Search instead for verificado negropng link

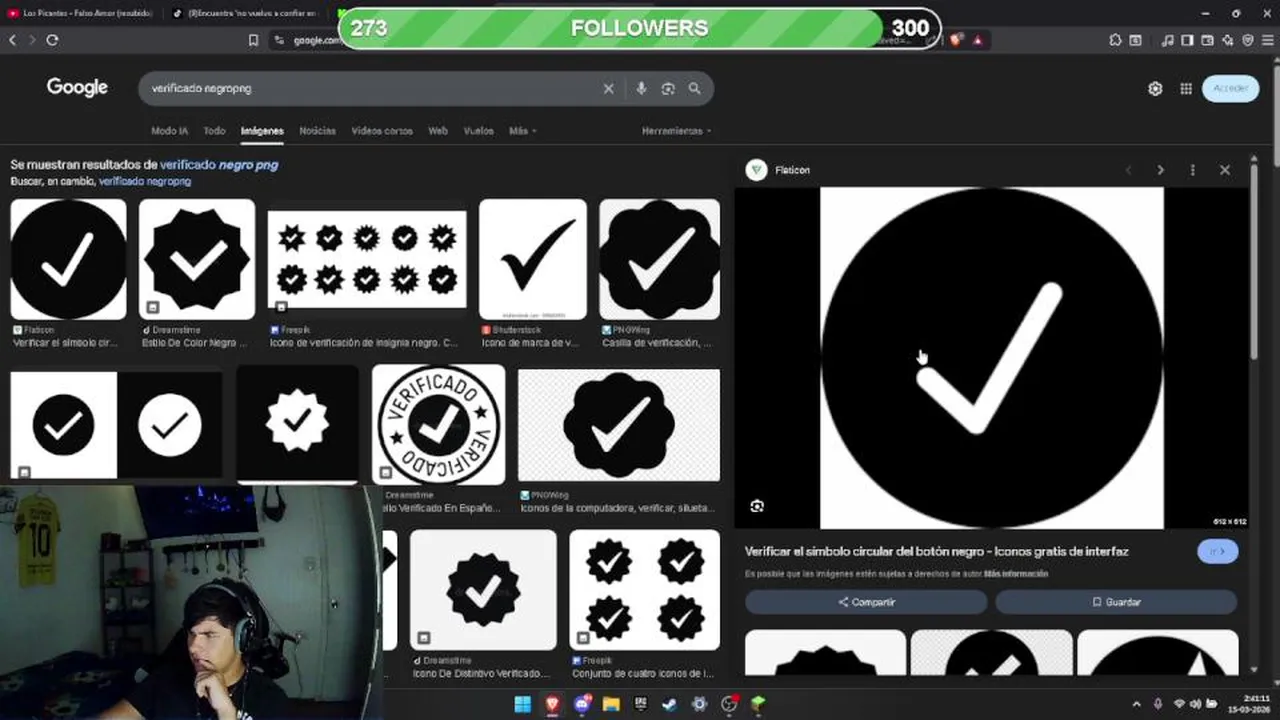coord(145,181)
